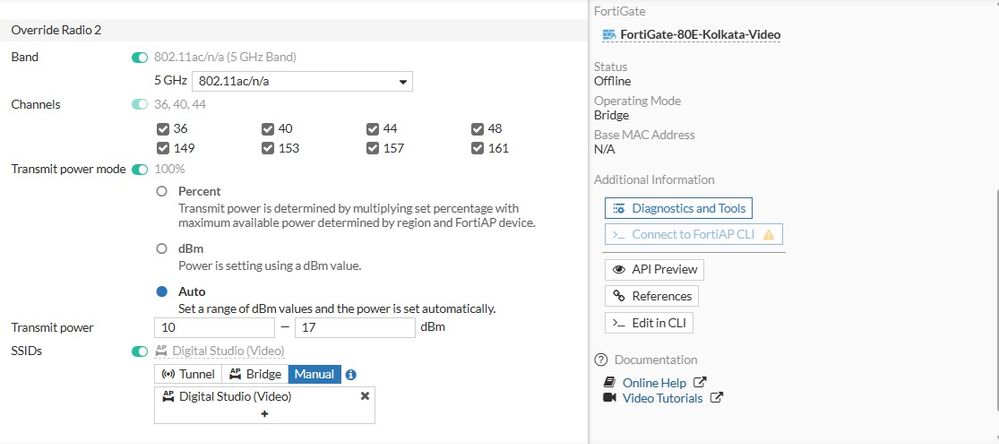Switch SSID mode to Bridge
999x444 pixels.
(x=255, y=374)
